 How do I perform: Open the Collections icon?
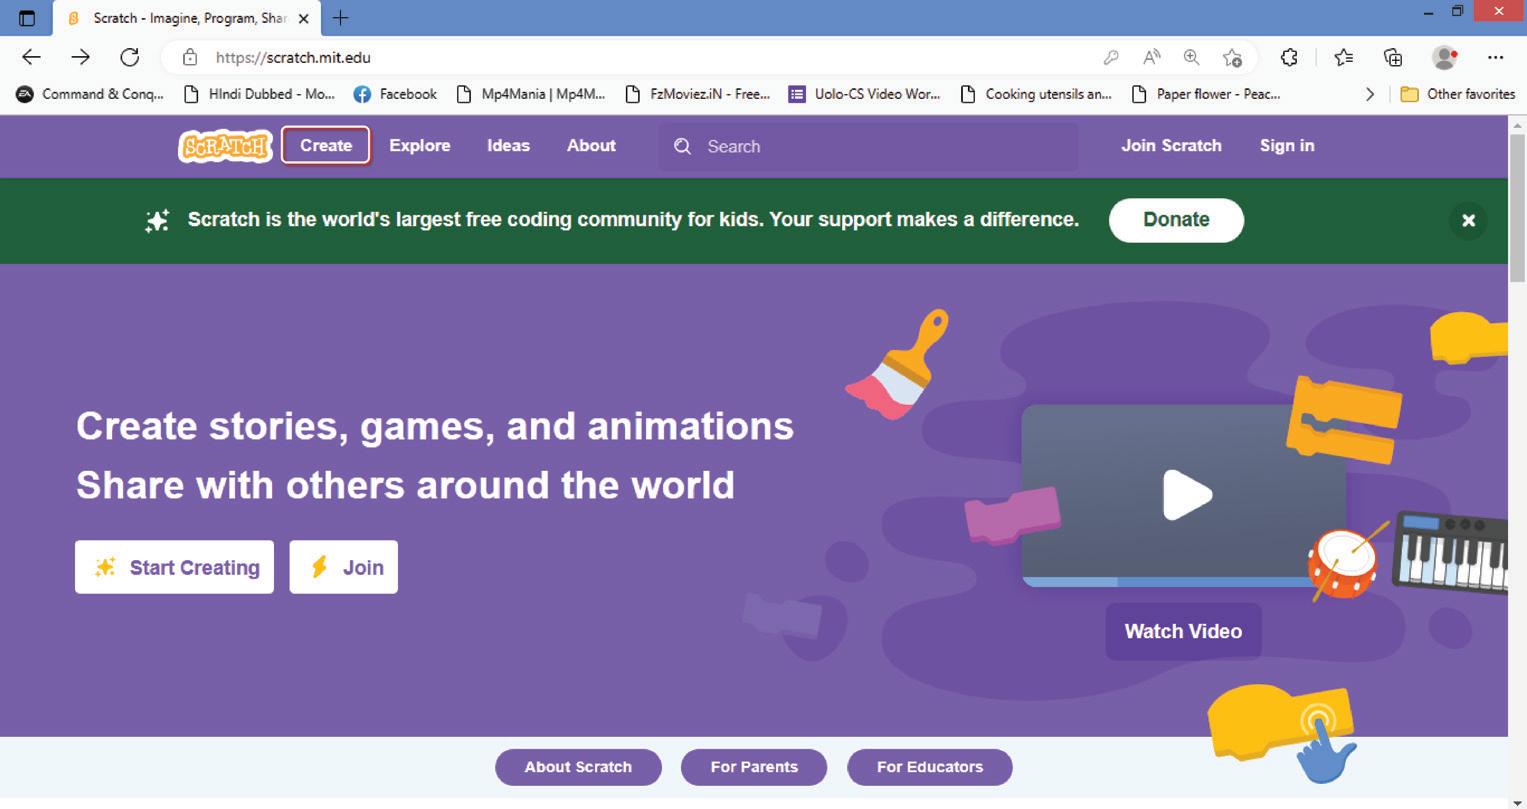click(x=1393, y=58)
